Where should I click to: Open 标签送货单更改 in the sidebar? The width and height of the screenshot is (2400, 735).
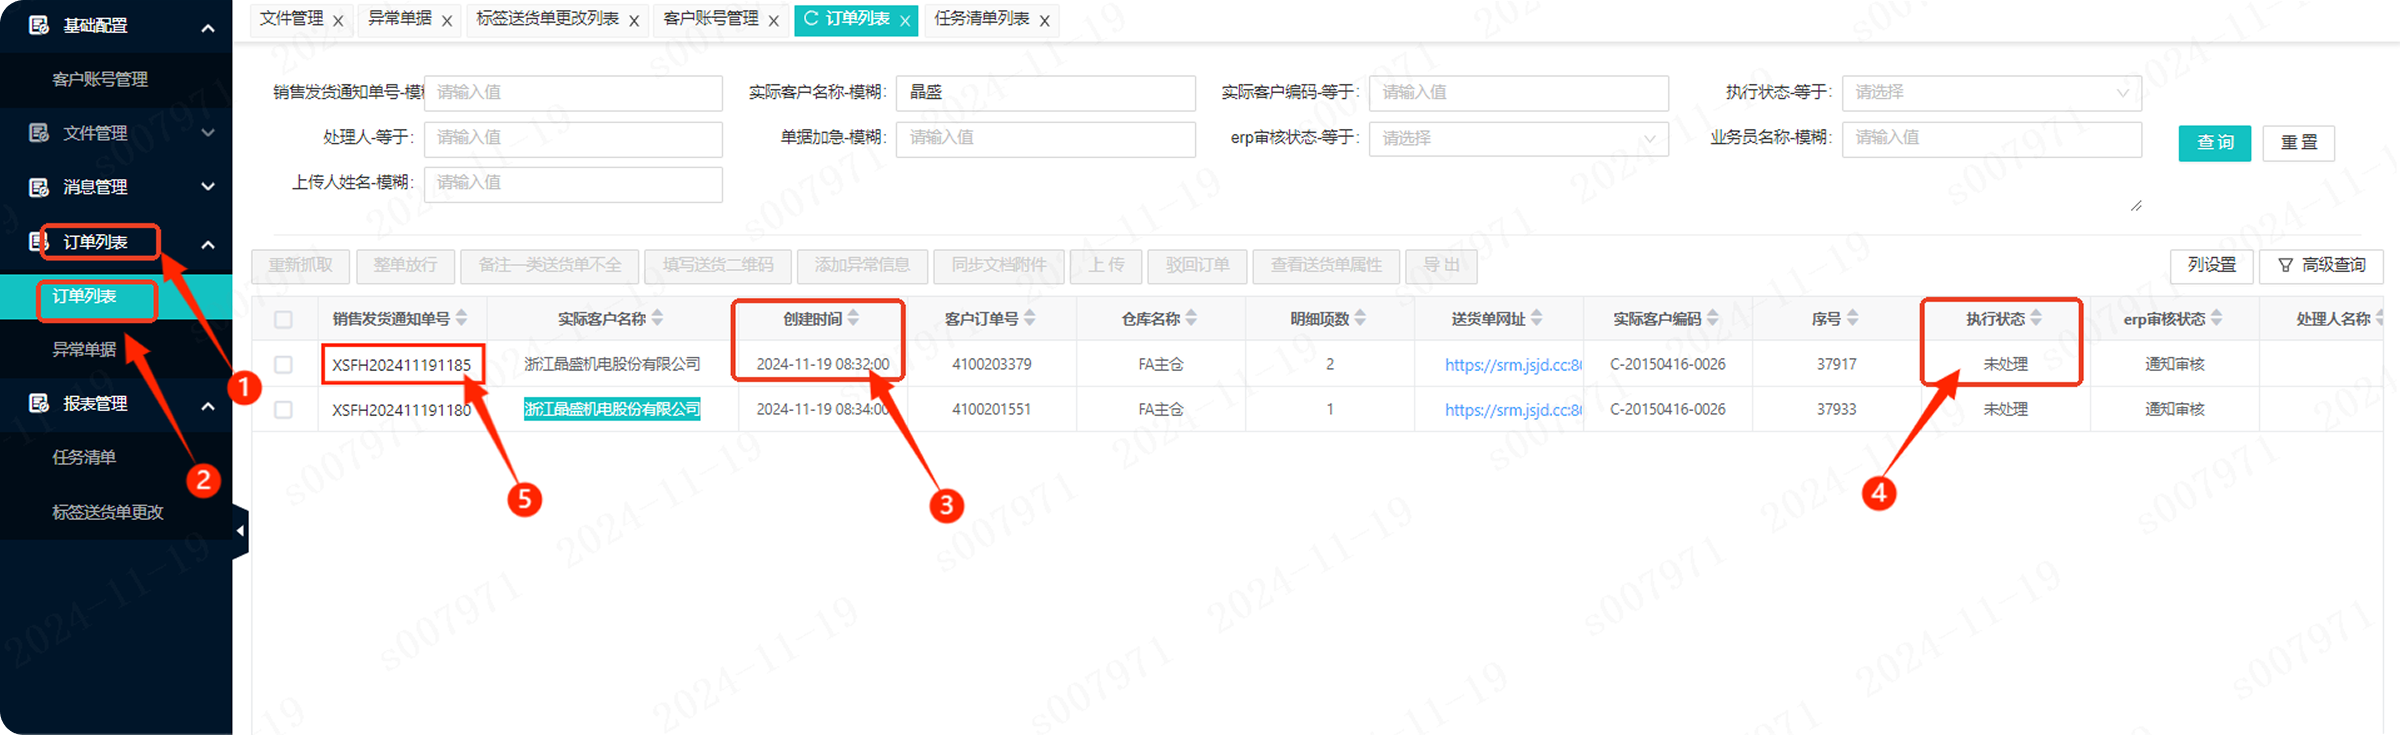[x=108, y=512]
